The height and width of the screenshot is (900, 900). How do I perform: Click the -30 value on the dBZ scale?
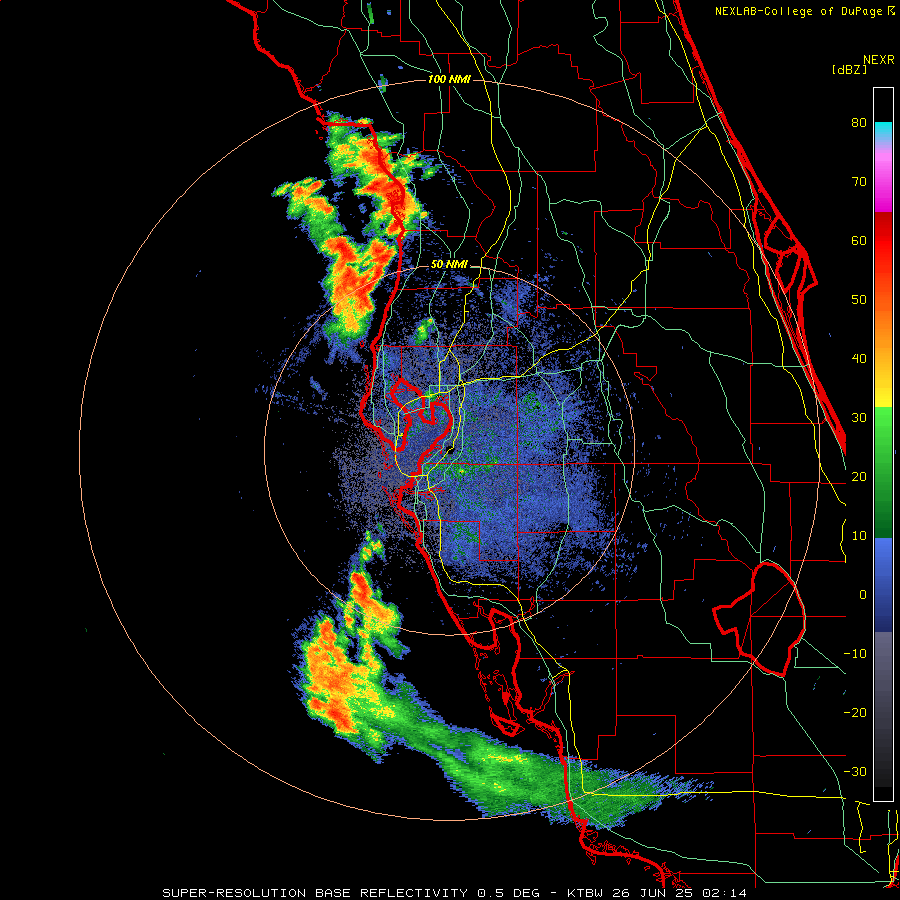(855, 771)
